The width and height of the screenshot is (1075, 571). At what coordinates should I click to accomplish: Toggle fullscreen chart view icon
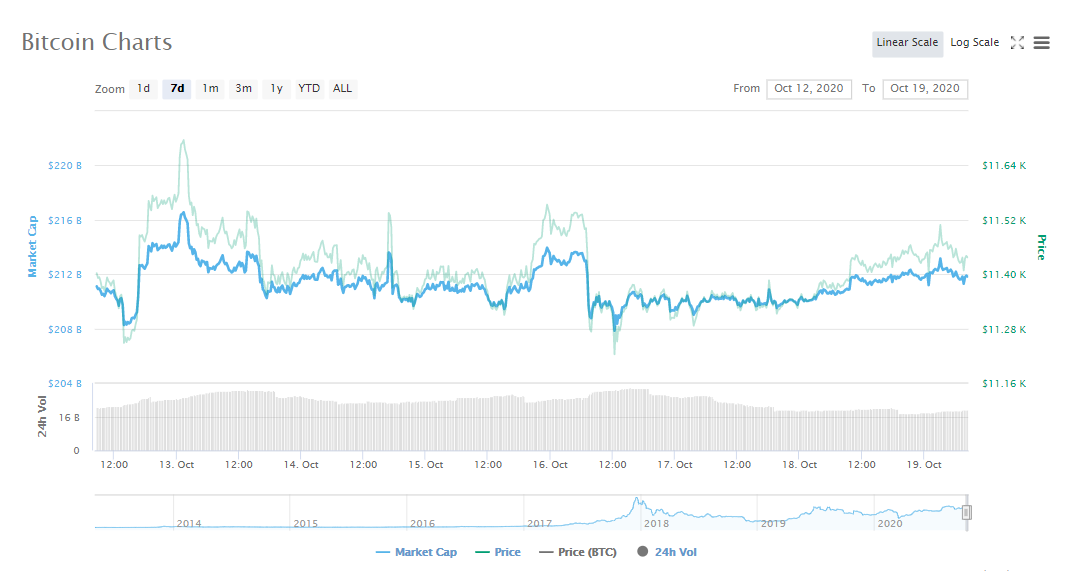point(1017,42)
